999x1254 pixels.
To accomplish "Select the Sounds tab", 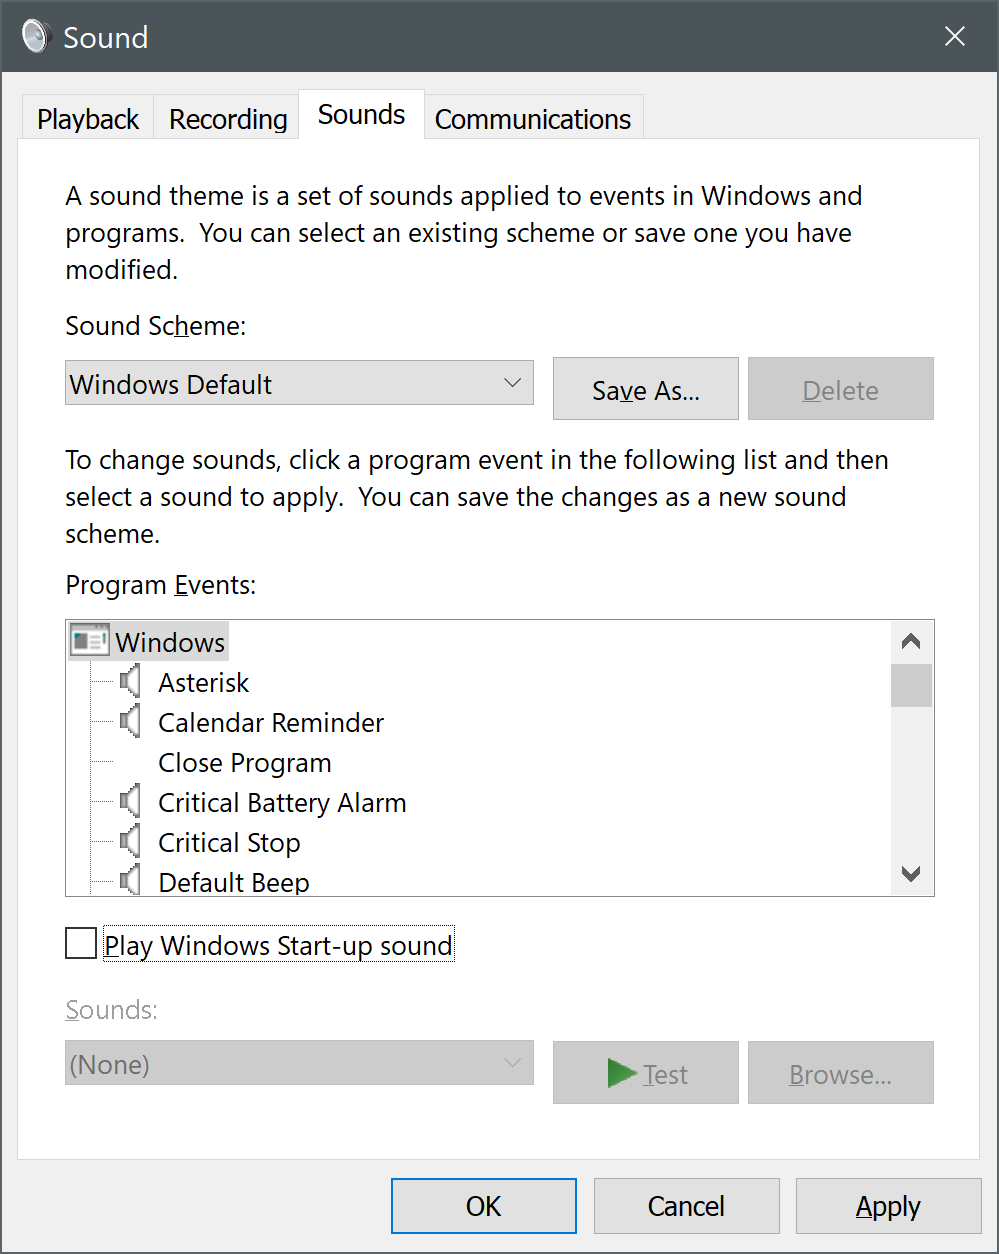I will pyautogui.click(x=362, y=114).
